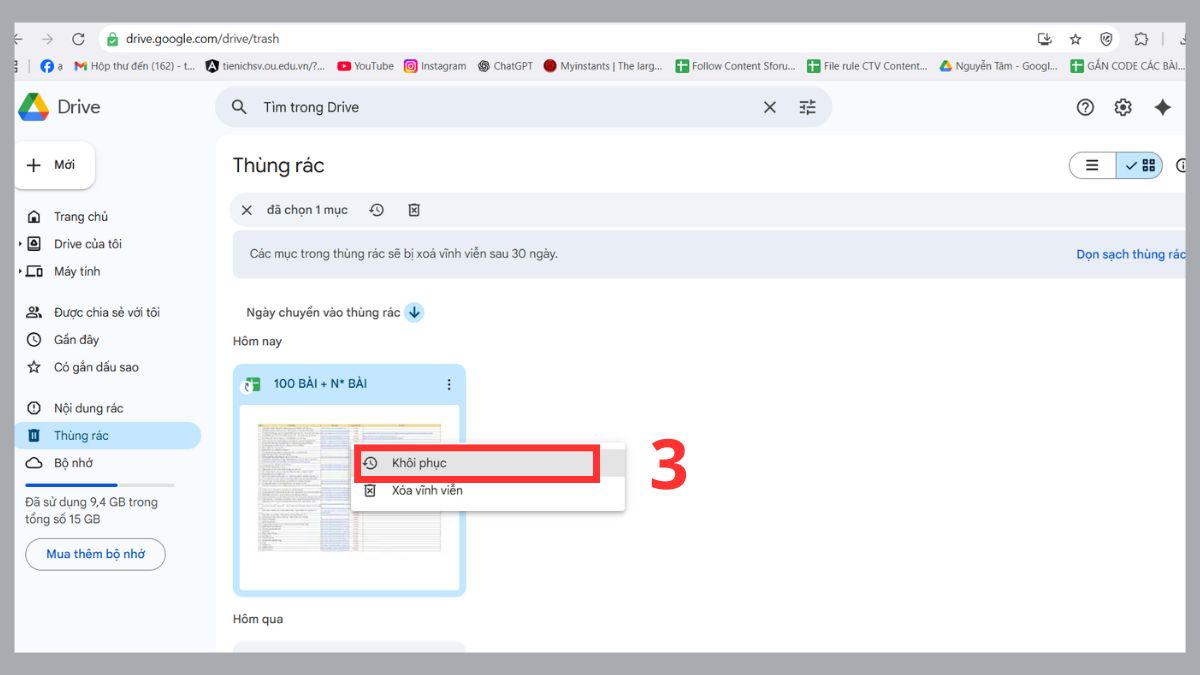Open the browser extensions puzzle icon

(1141, 39)
